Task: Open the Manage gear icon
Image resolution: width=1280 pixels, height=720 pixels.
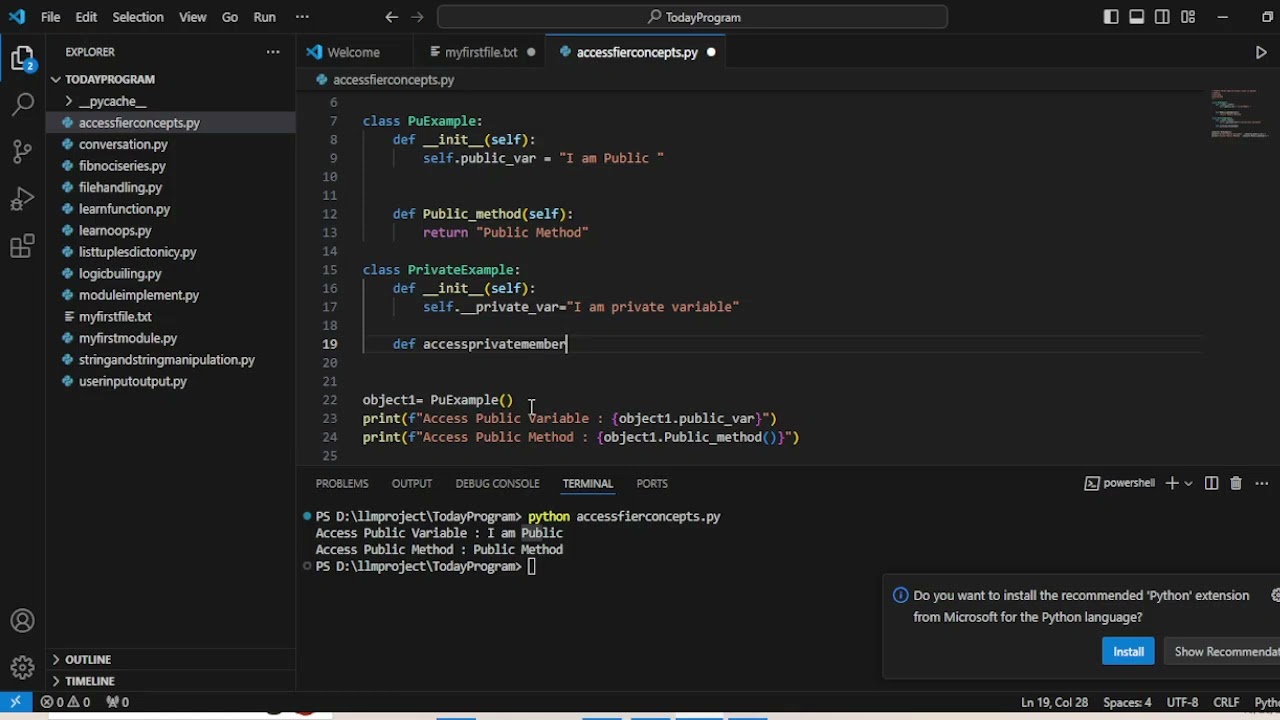Action: pos(22,667)
